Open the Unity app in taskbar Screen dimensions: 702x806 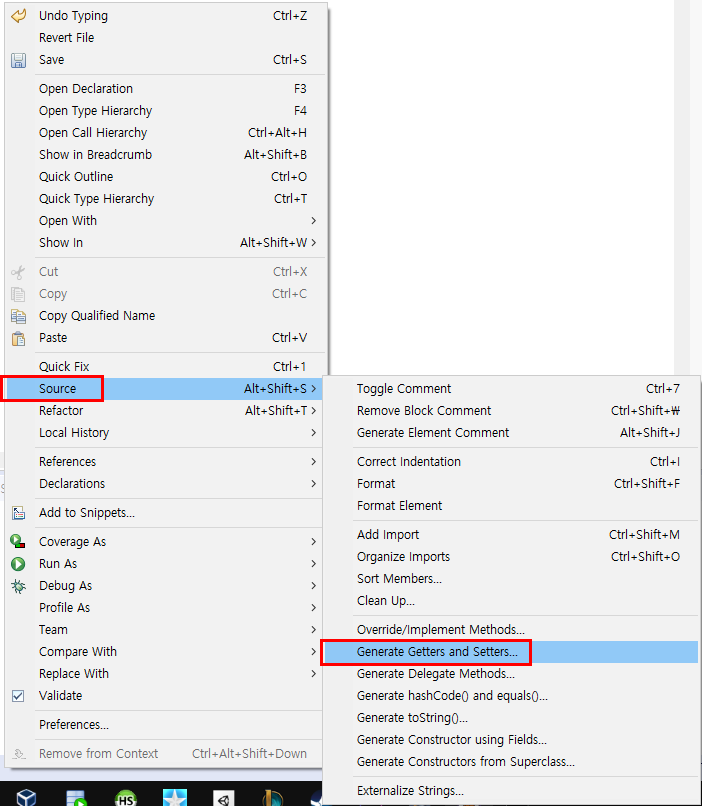[224, 798]
